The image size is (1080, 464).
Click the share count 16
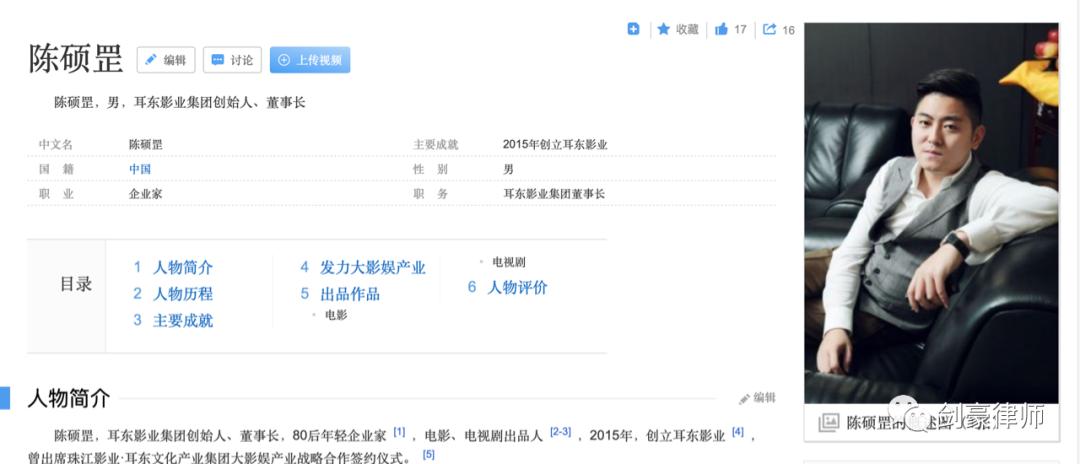pyautogui.click(x=789, y=30)
